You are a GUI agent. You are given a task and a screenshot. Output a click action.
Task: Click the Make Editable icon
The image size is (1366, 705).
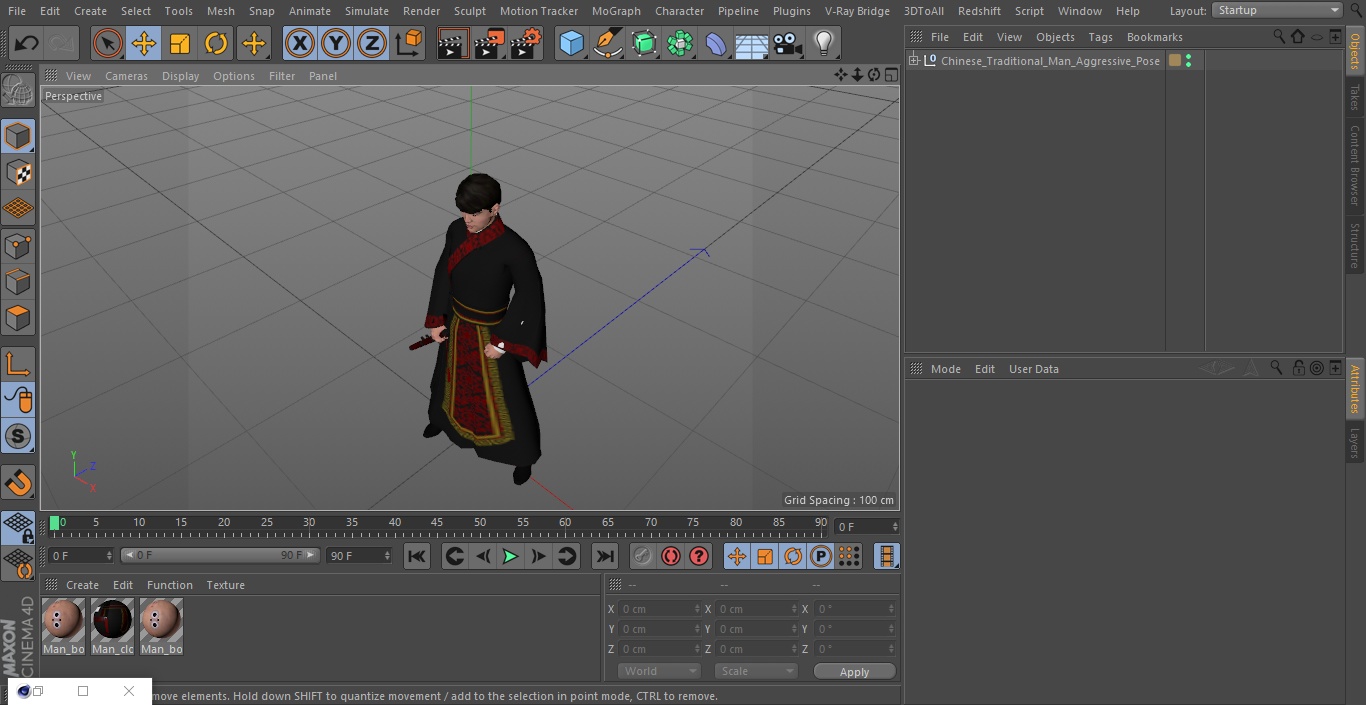coord(18,91)
